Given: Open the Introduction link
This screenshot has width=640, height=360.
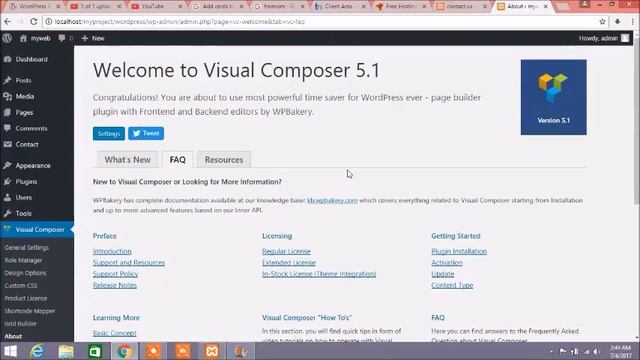Looking at the screenshot, I should click(x=112, y=251).
